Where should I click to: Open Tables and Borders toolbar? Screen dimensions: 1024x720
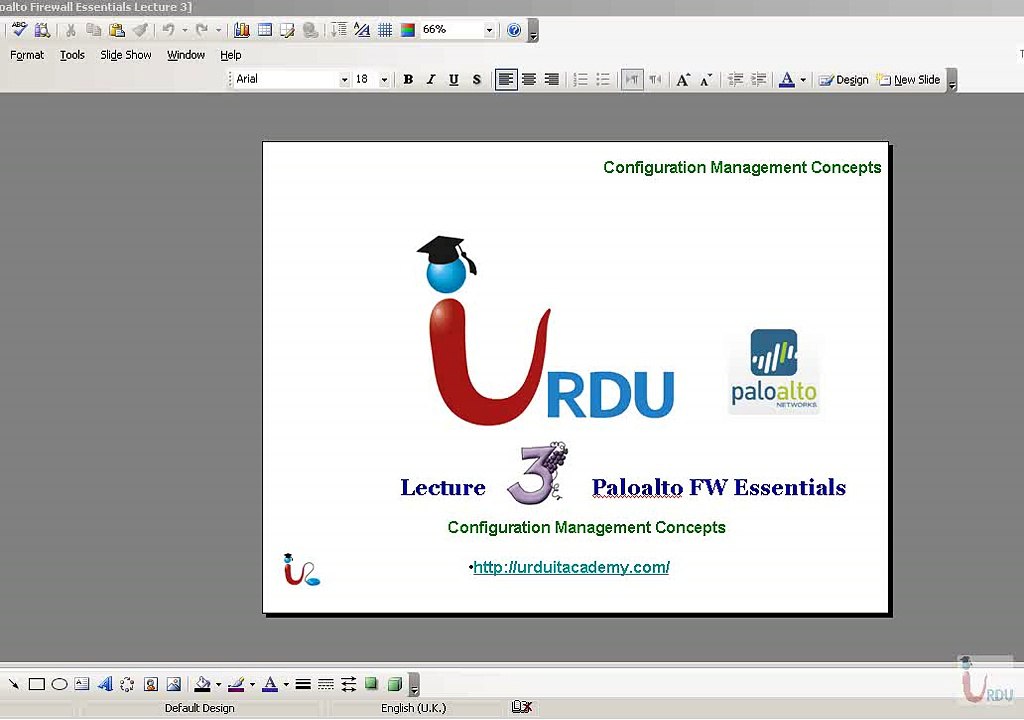(287, 30)
